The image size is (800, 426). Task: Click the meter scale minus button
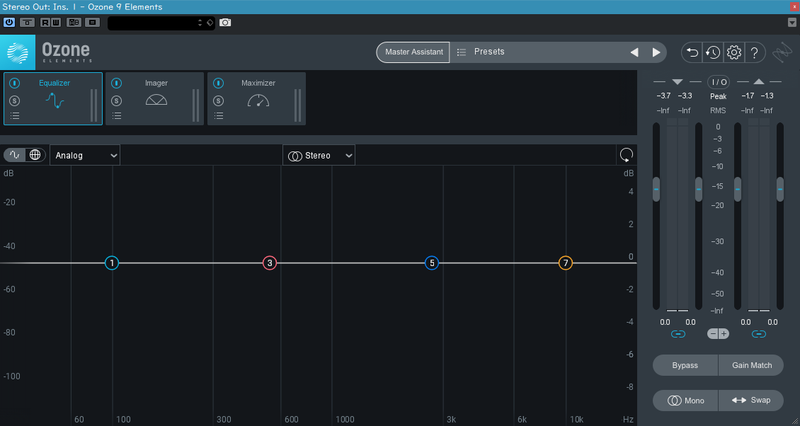click(x=713, y=334)
